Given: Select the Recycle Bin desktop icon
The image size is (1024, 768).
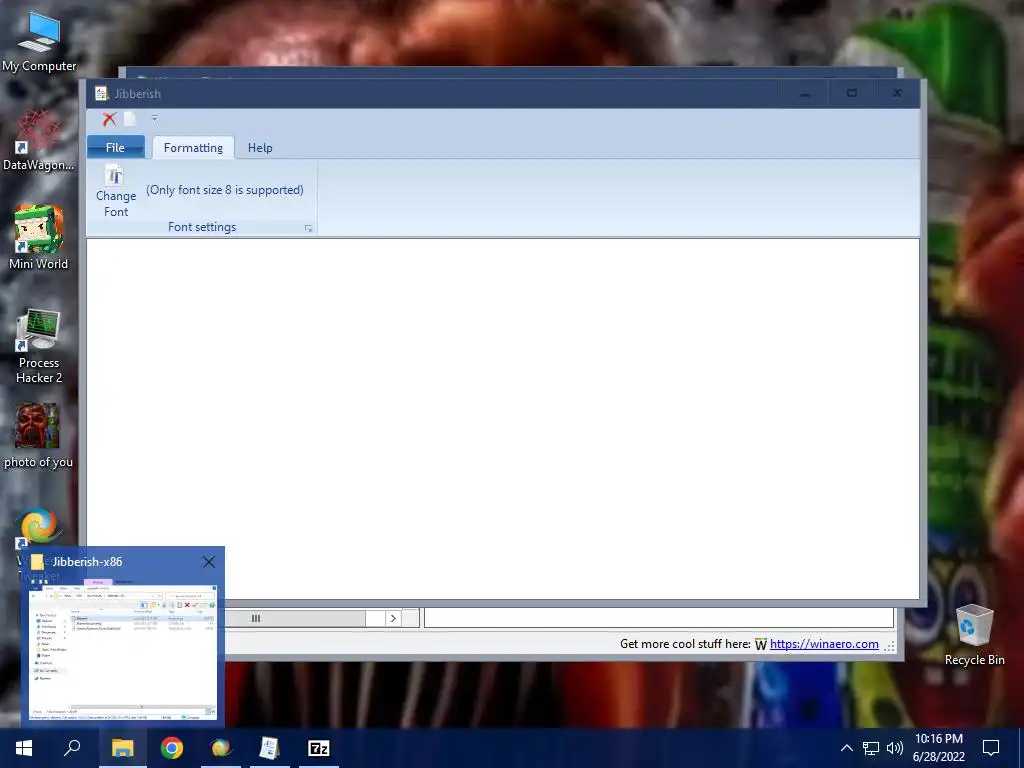Looking at the screenshot, I should (x=974, y=635).
